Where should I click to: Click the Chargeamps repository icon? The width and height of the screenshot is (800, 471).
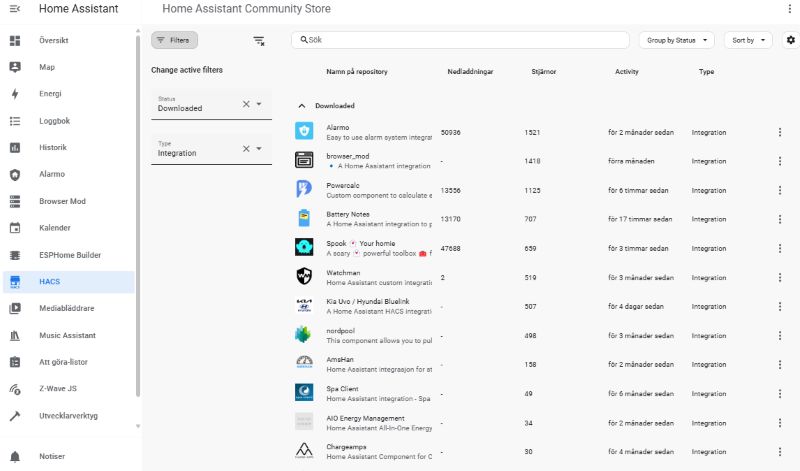point(304,451)
